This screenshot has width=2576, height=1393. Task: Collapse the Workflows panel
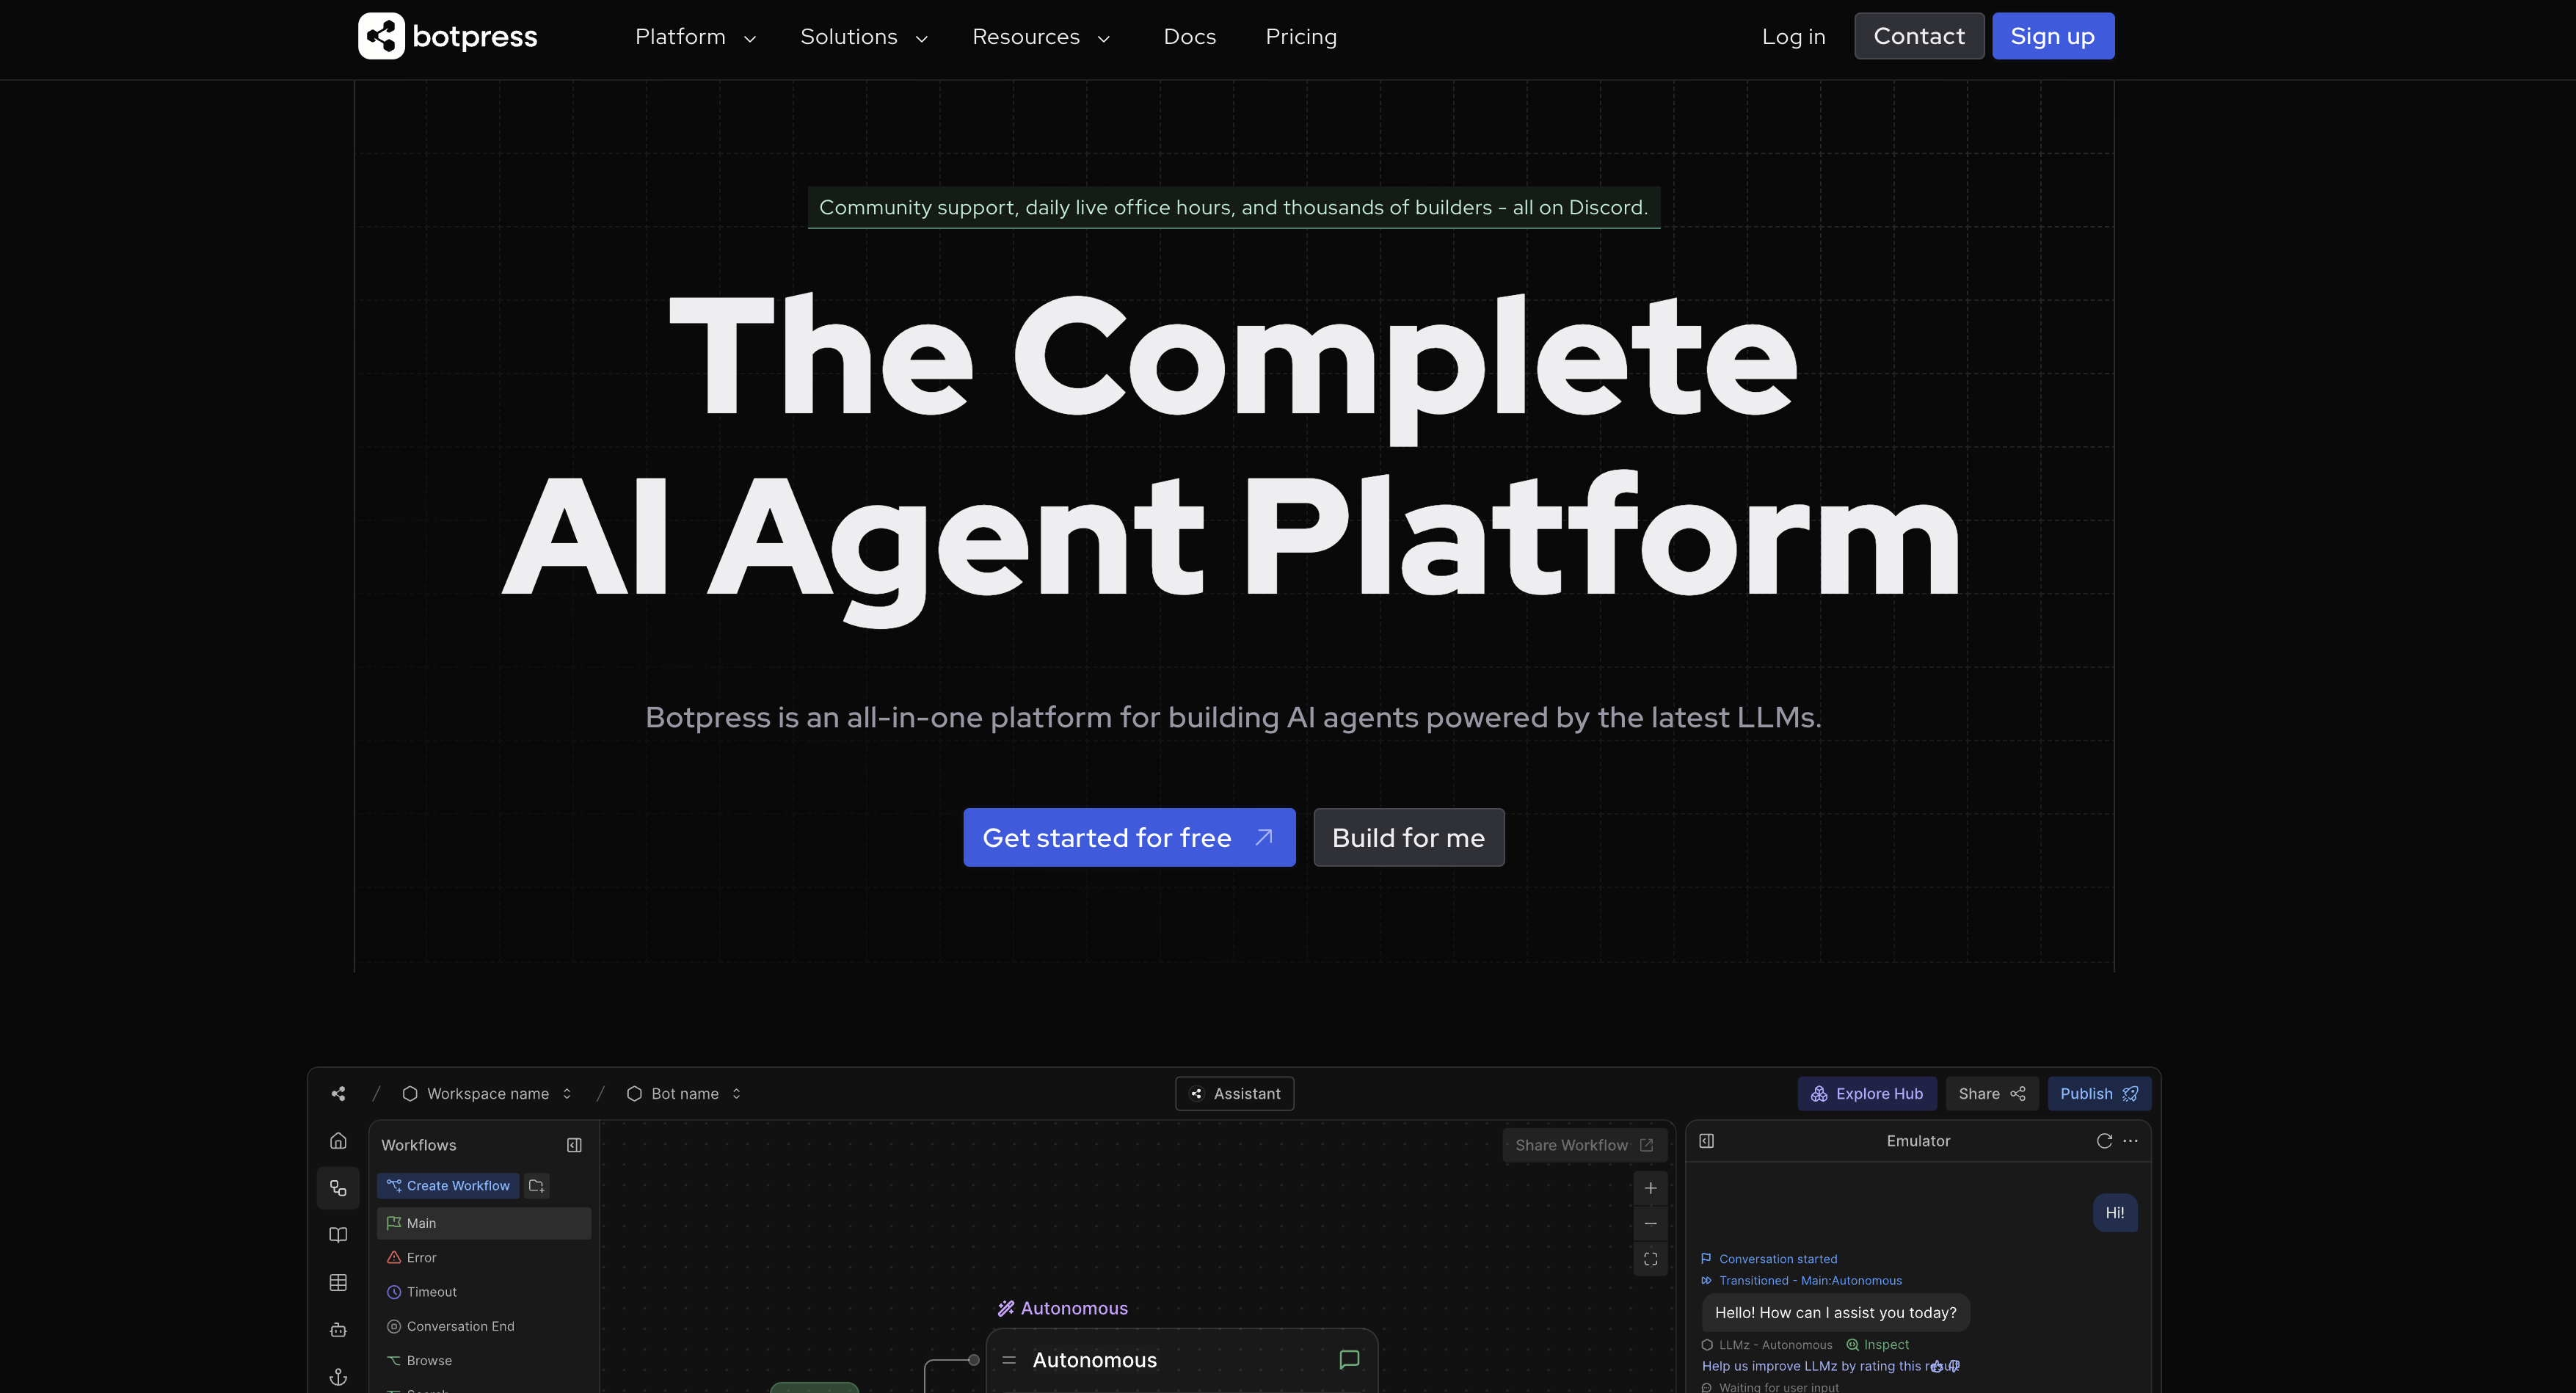574,1145
